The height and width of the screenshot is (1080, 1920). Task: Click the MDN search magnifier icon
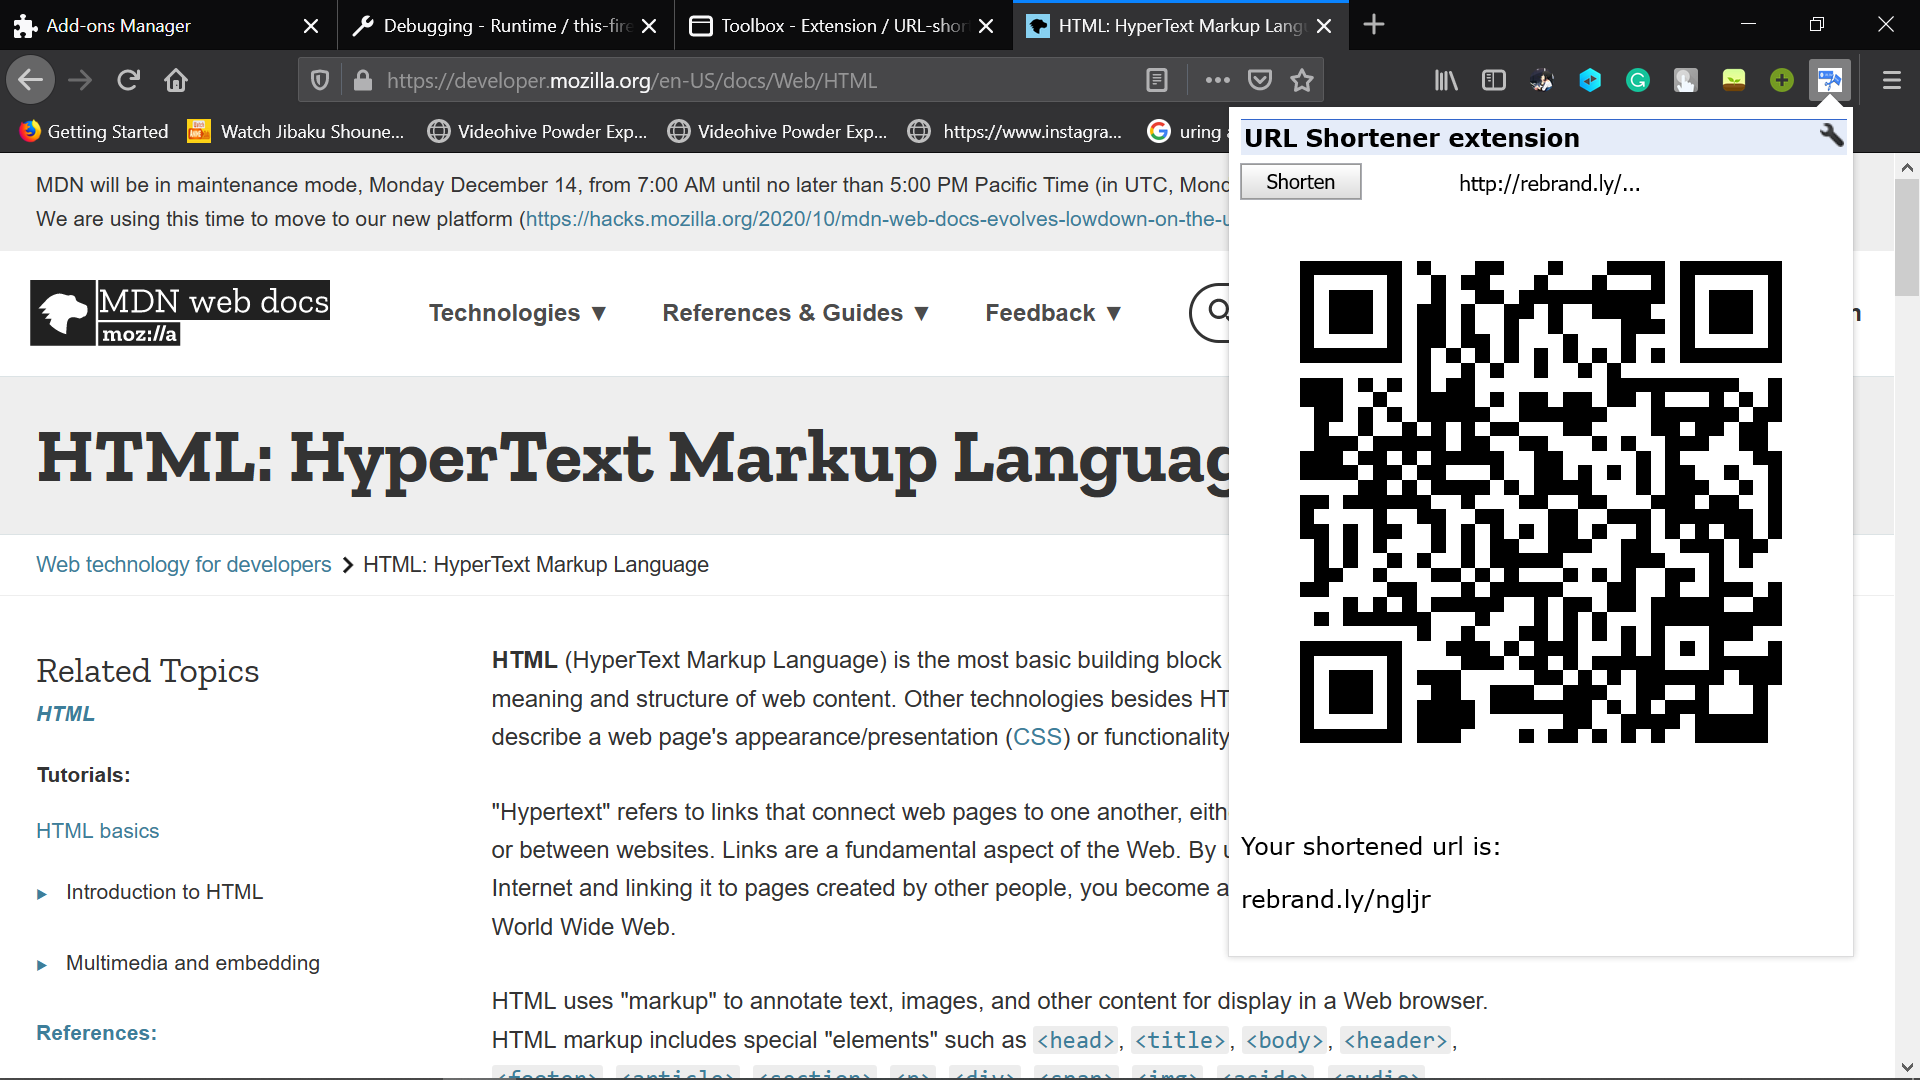1216,311
